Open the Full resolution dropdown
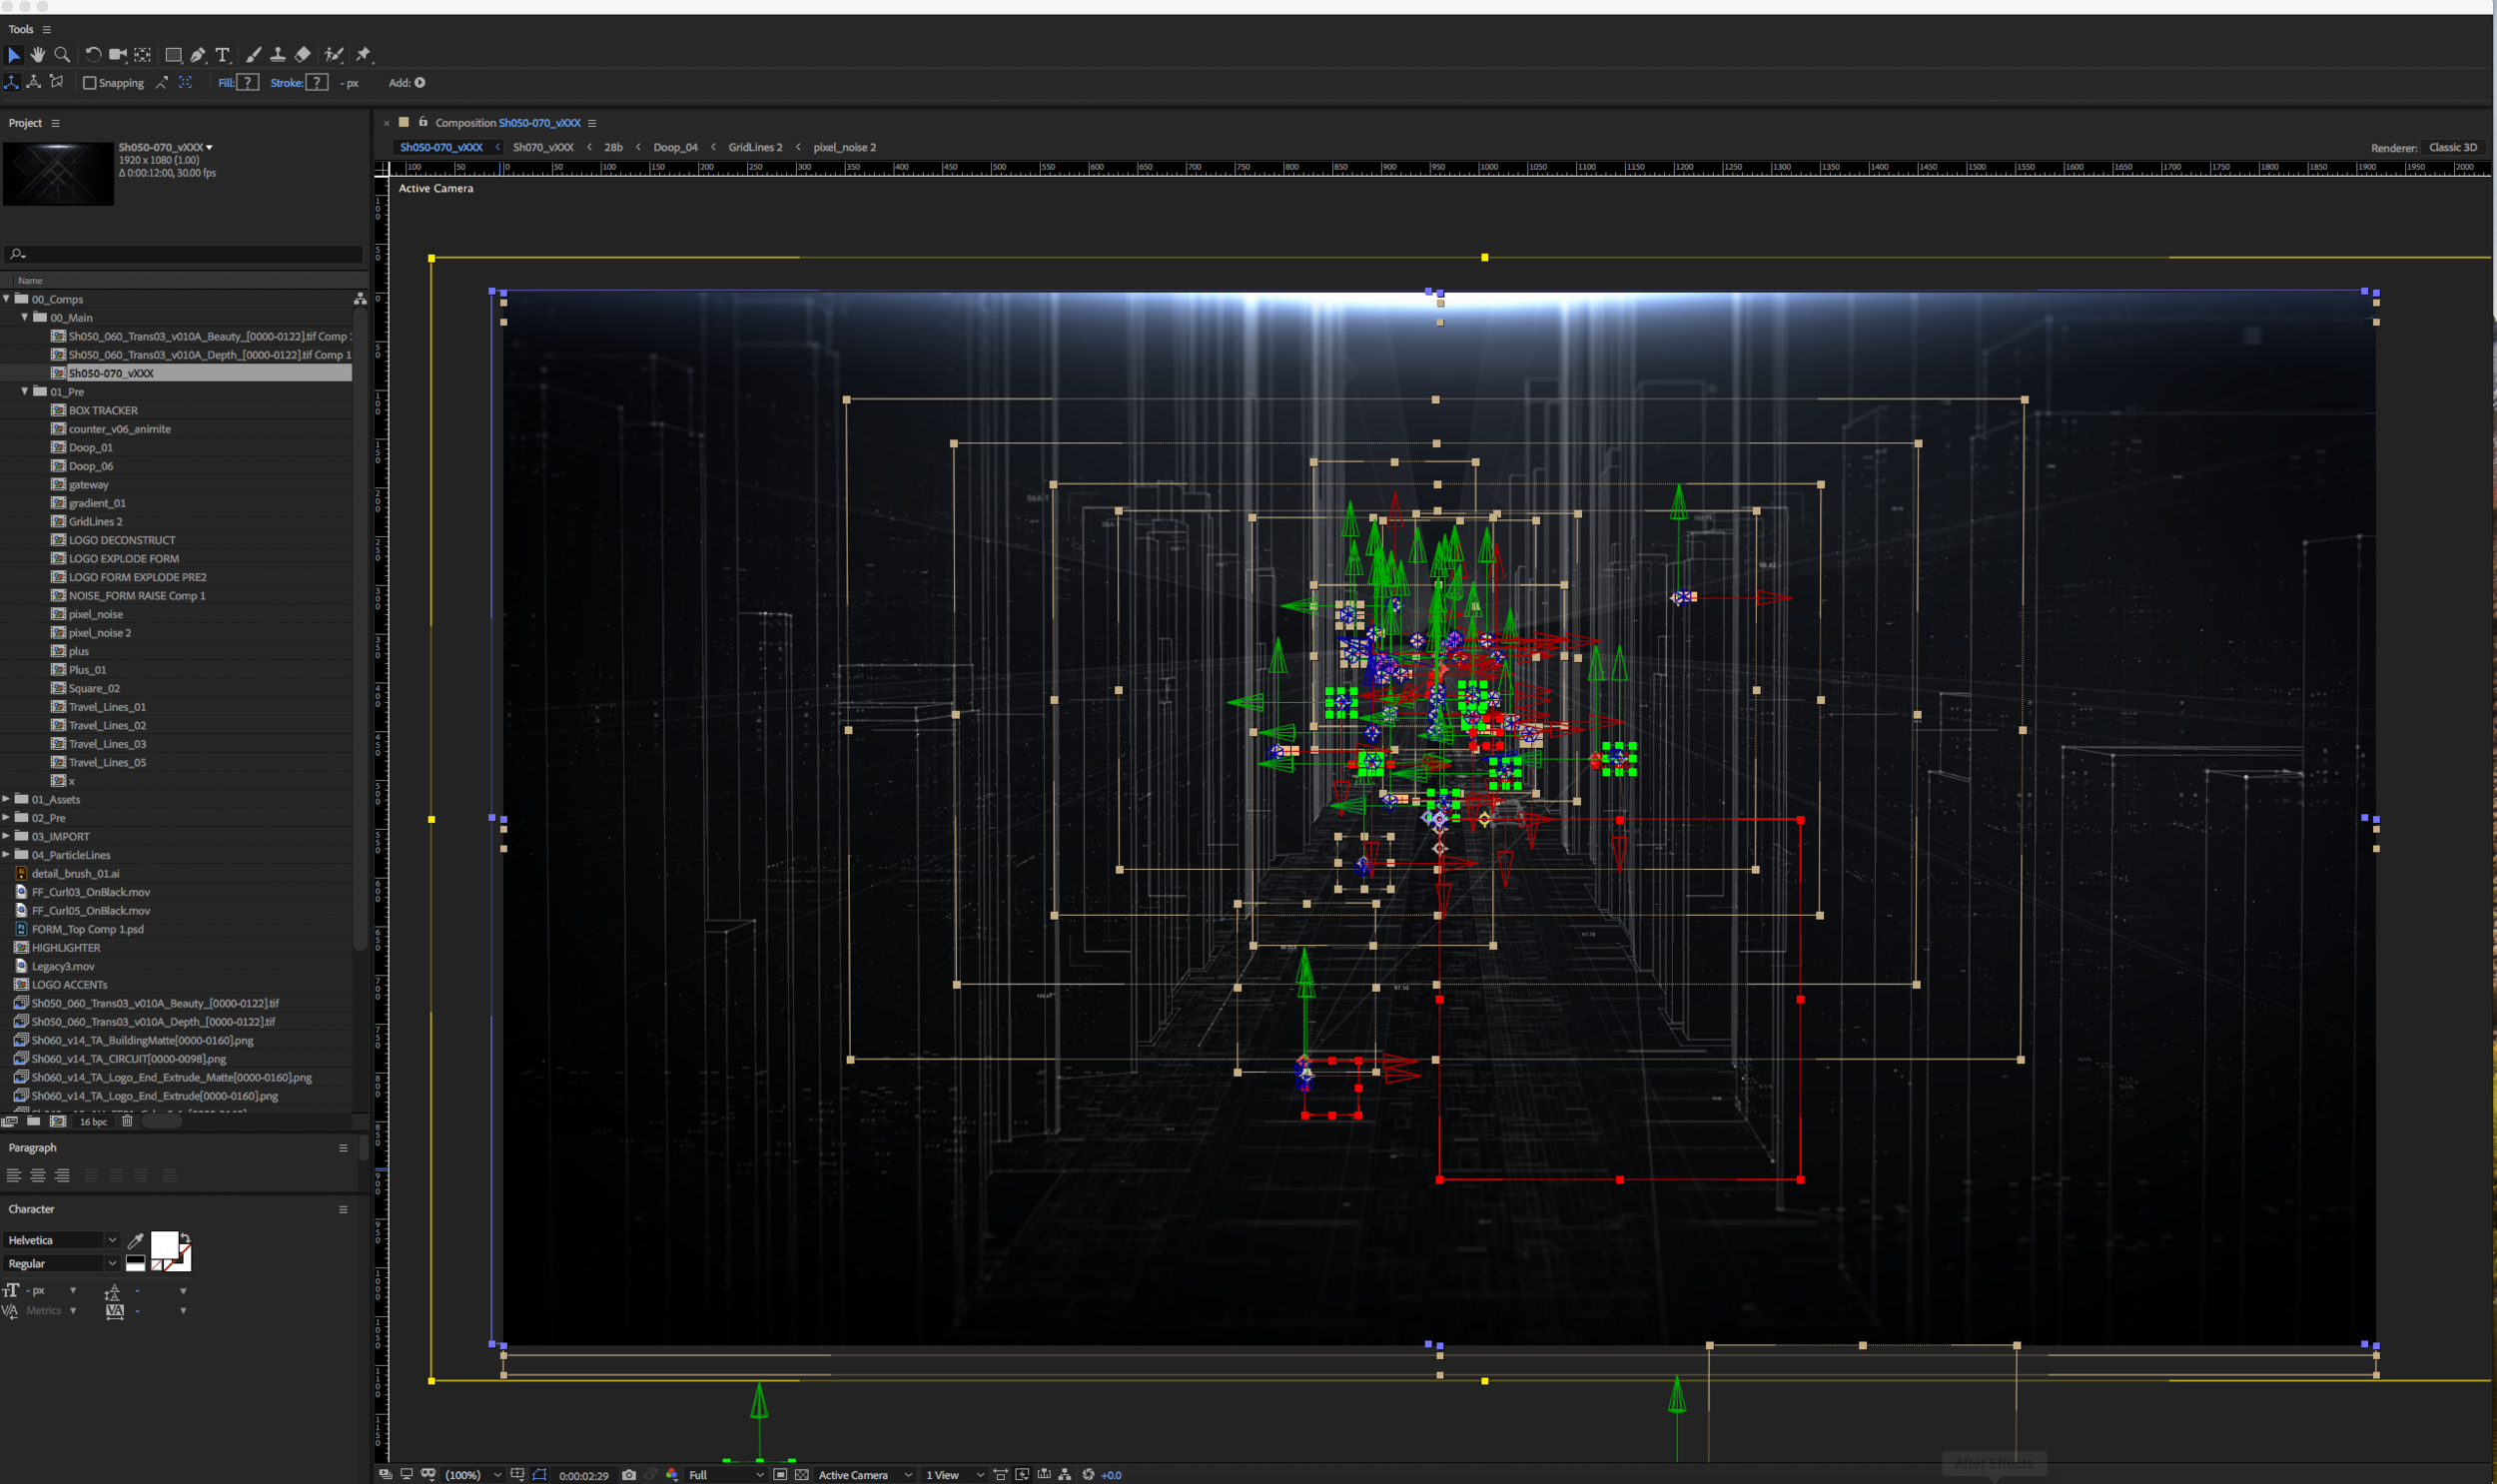The image size is (2497, 1484). (x=726, y=1475)
